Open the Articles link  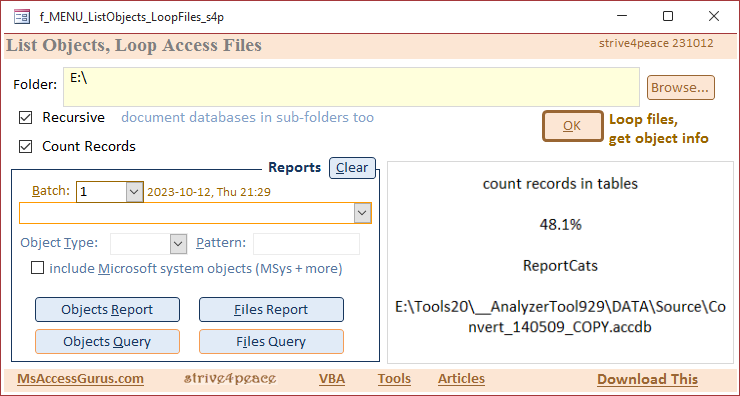point(461,379)
